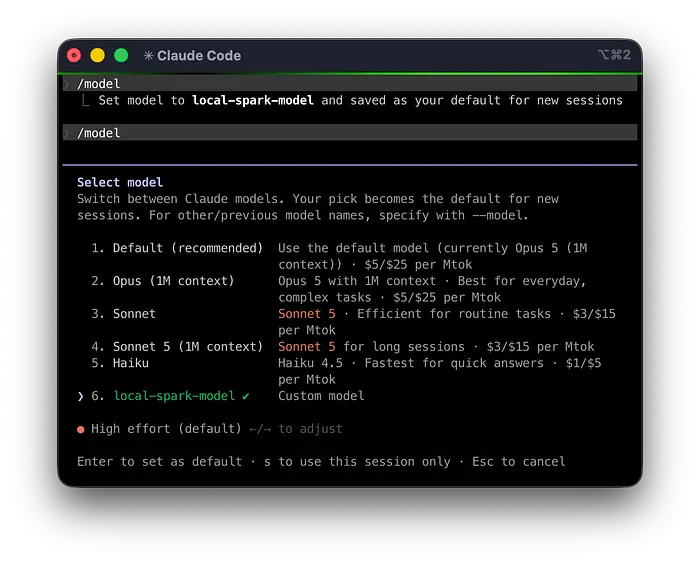700x563 pixels.
Task: Click s to use this session only hint
Action: [x=357, y=461]
